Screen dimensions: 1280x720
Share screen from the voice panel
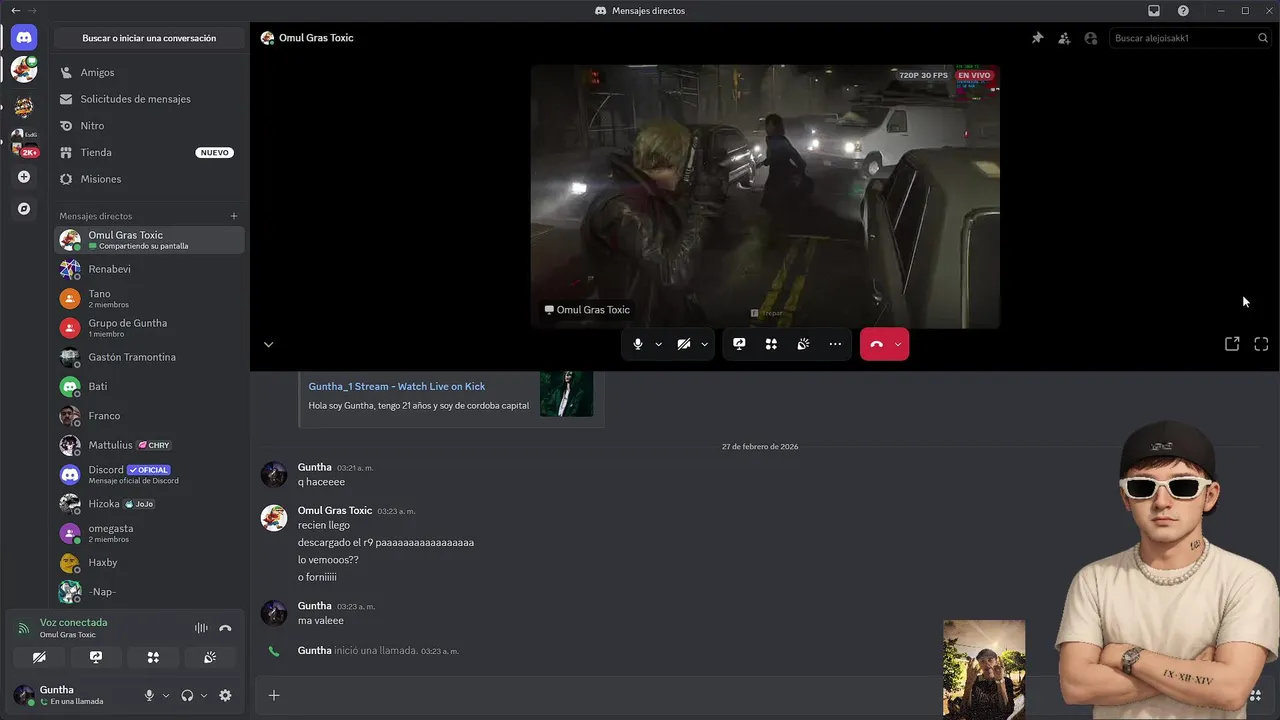[96, 657]
